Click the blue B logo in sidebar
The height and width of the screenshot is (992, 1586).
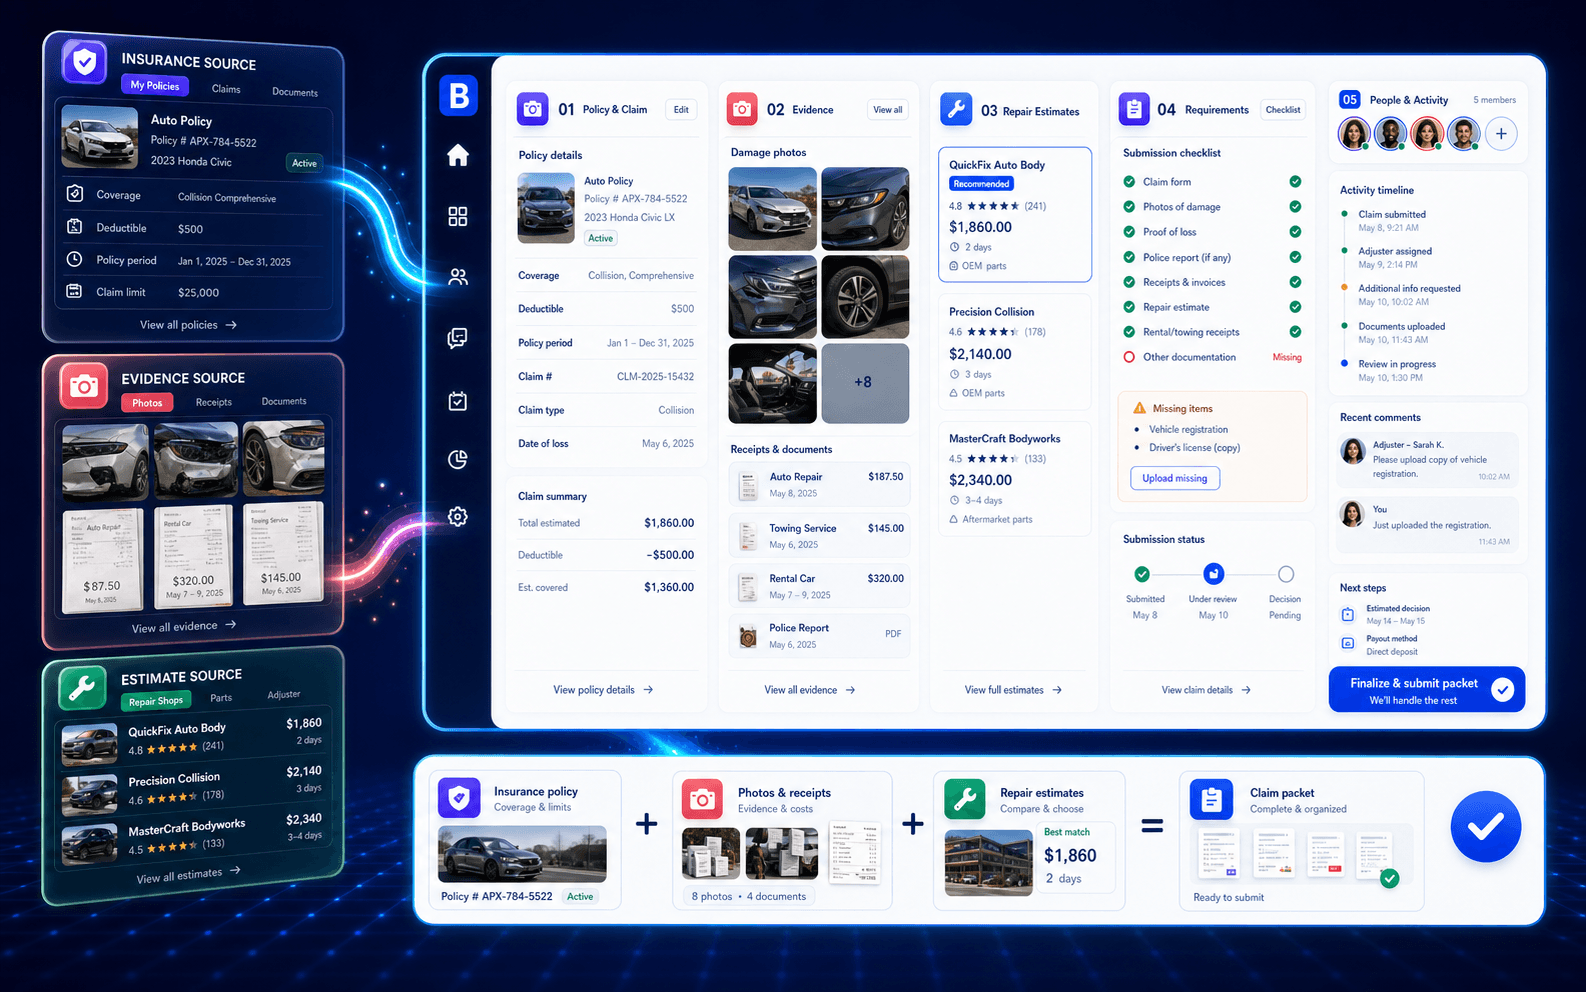point(459,95)
